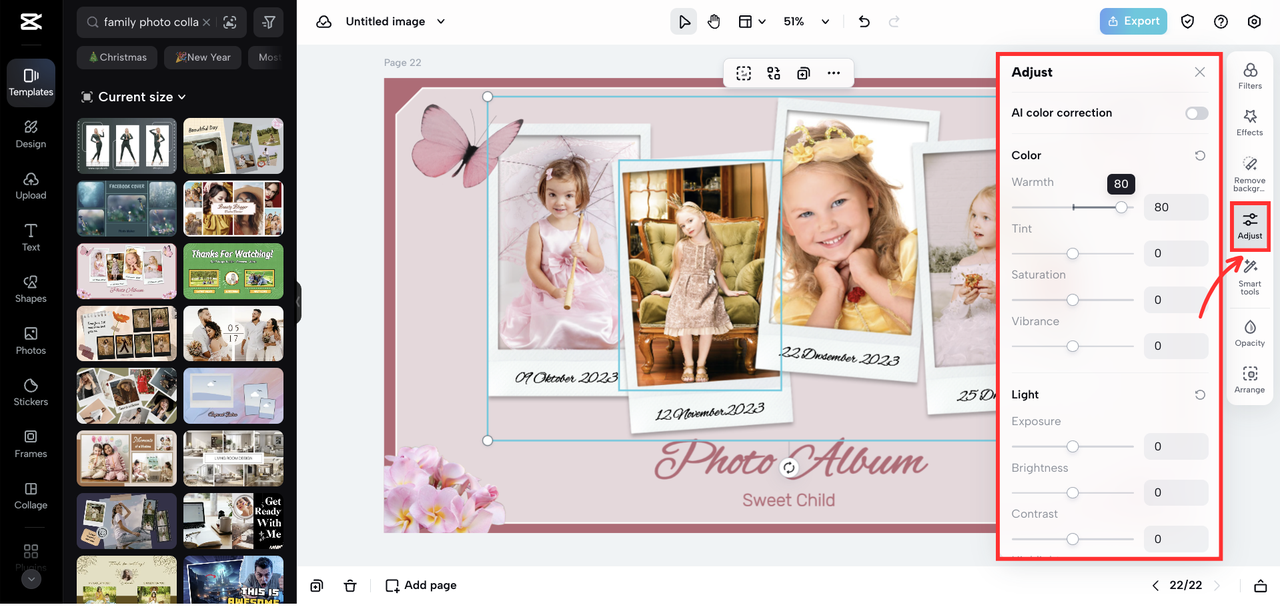Open the Opacity tool

pos(1250,333)
